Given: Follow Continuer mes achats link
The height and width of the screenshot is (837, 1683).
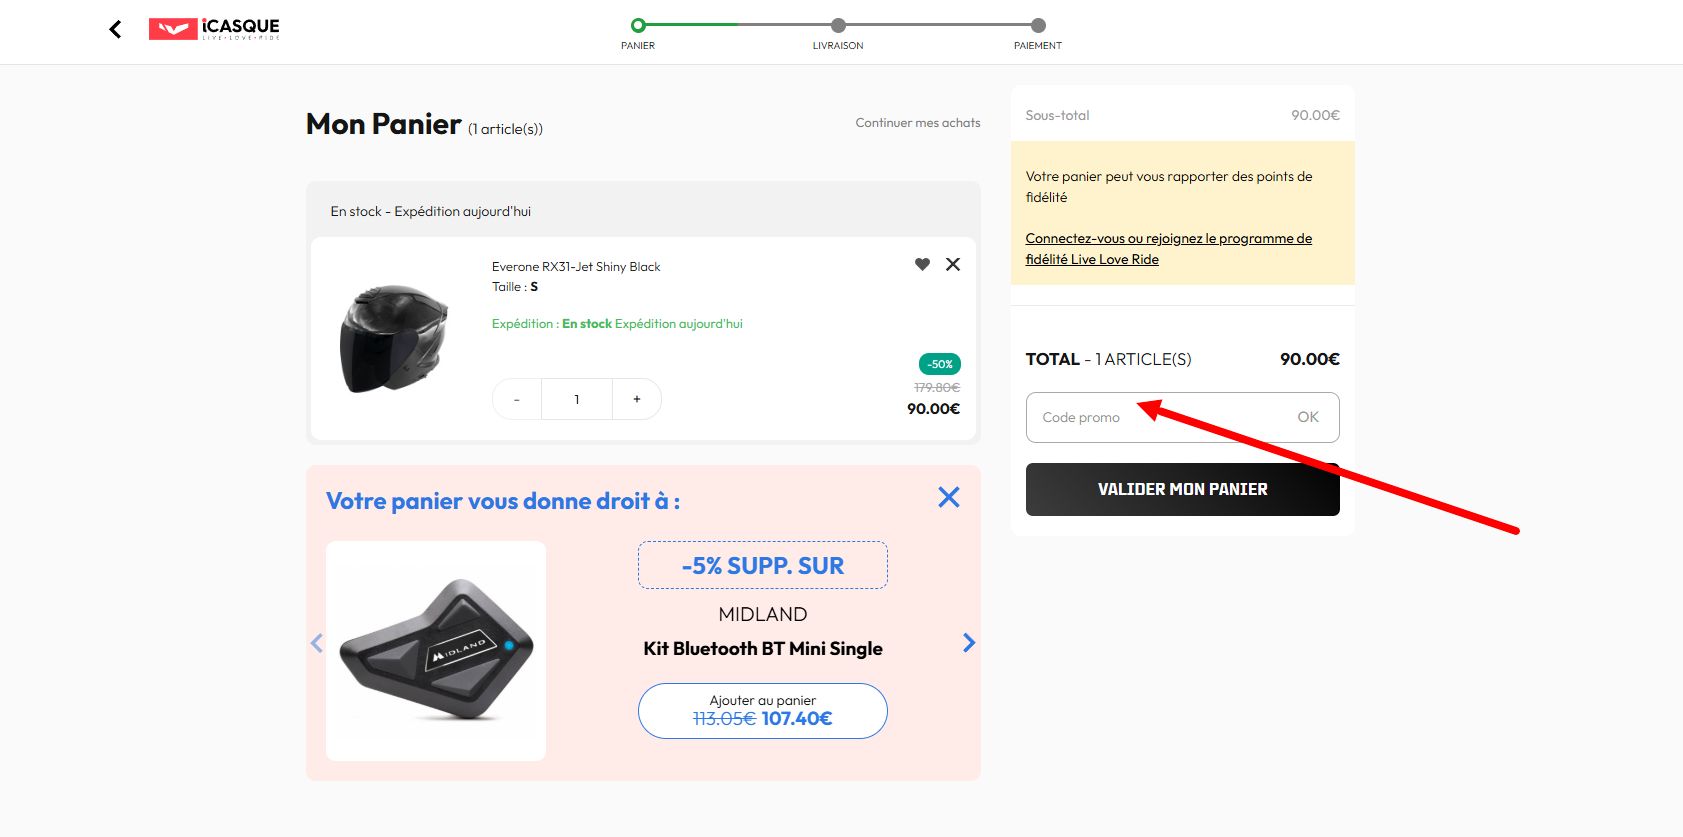Looking at the screenshot, I should tap(918, 123).
